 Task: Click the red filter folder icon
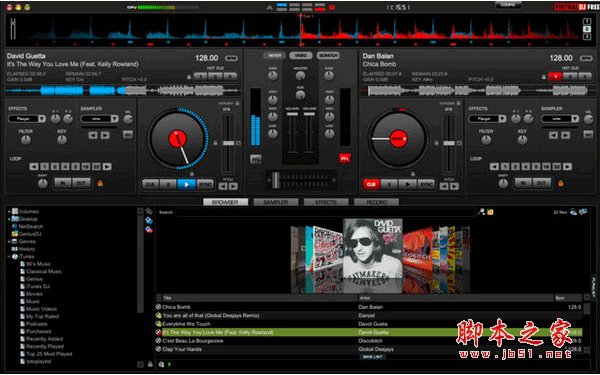pos(149,229)
